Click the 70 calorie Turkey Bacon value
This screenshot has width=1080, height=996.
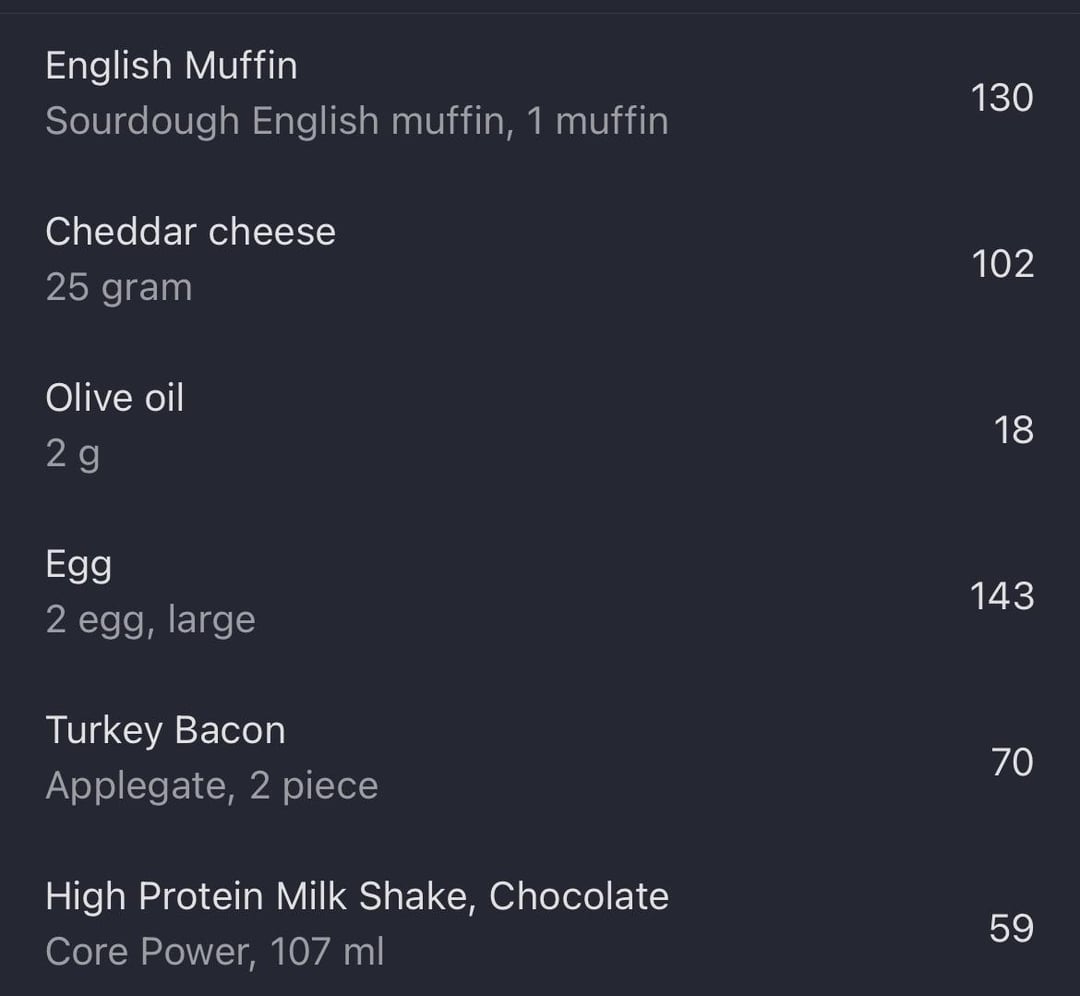(1011, 762)
